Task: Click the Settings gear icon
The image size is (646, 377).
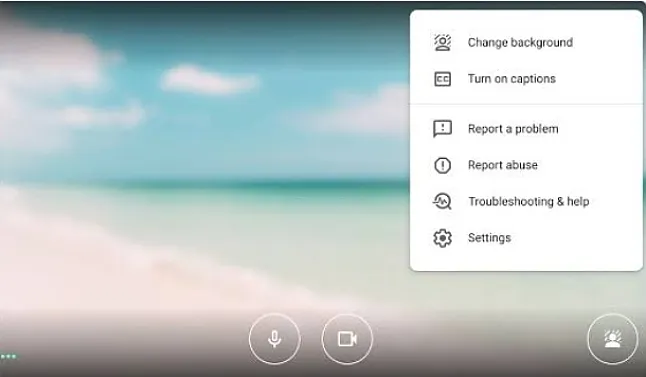Action: click(x=442, y=238)
